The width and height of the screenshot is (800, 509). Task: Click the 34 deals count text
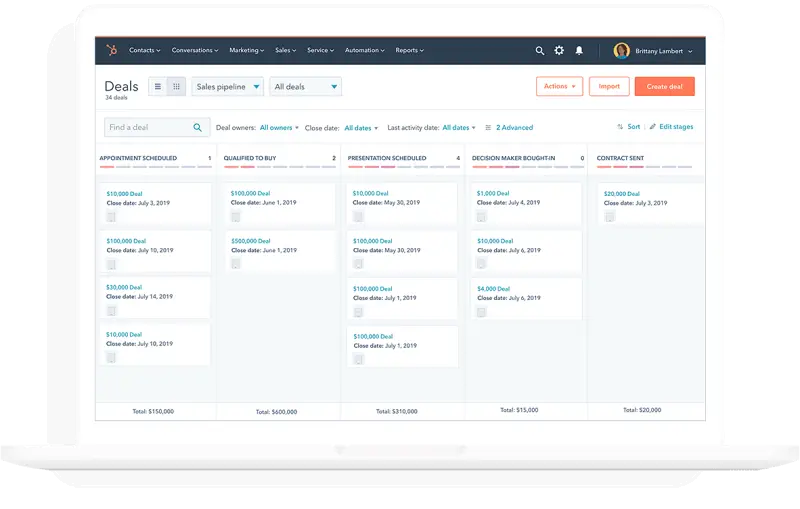click(x=116, y=97)
